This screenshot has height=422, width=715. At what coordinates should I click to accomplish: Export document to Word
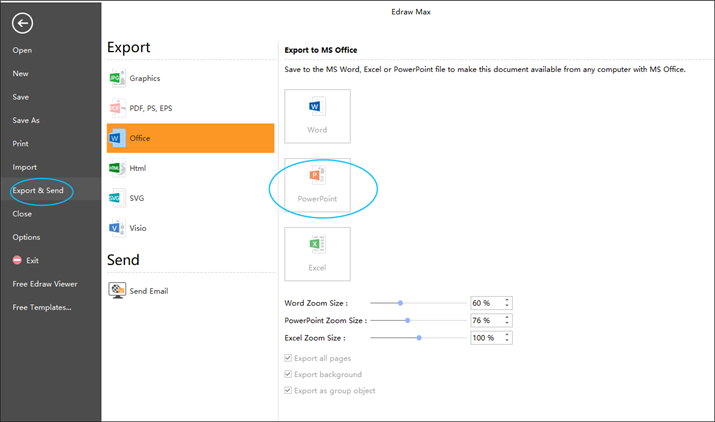317,116
